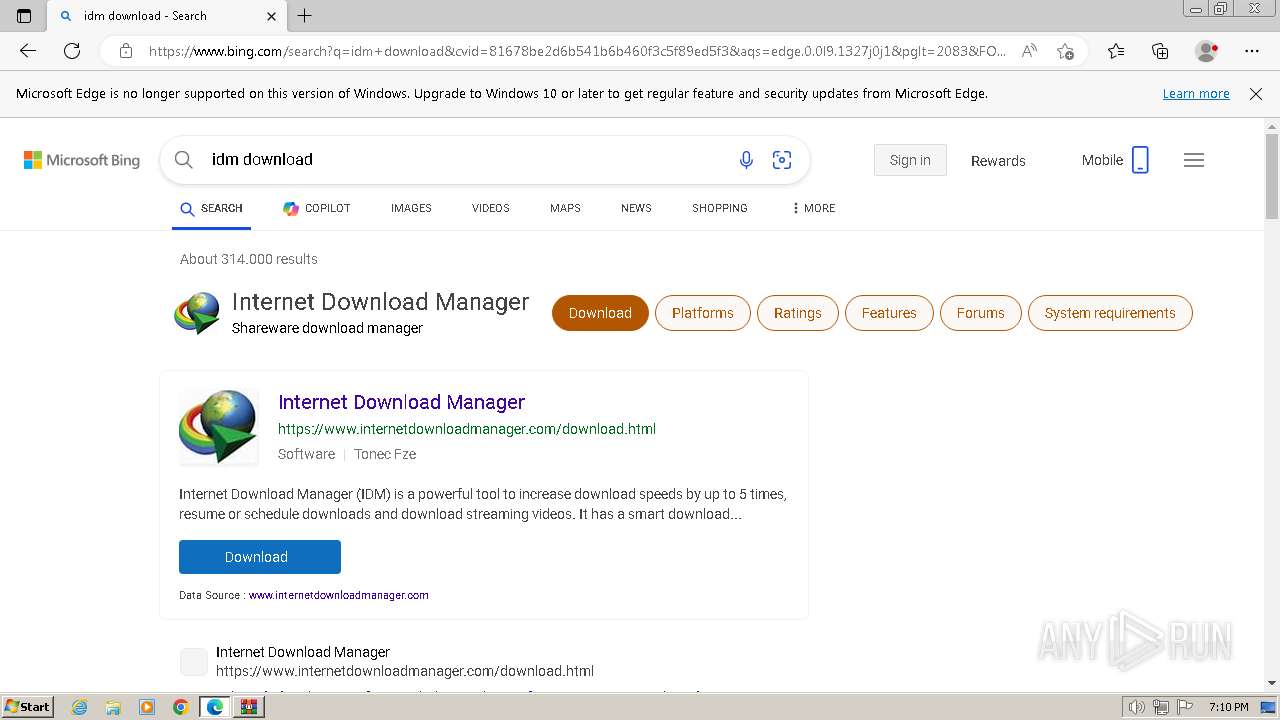Start voice search with microphone icon
This screenshot has width=1280, height=720.
click(x=746, y=160)
